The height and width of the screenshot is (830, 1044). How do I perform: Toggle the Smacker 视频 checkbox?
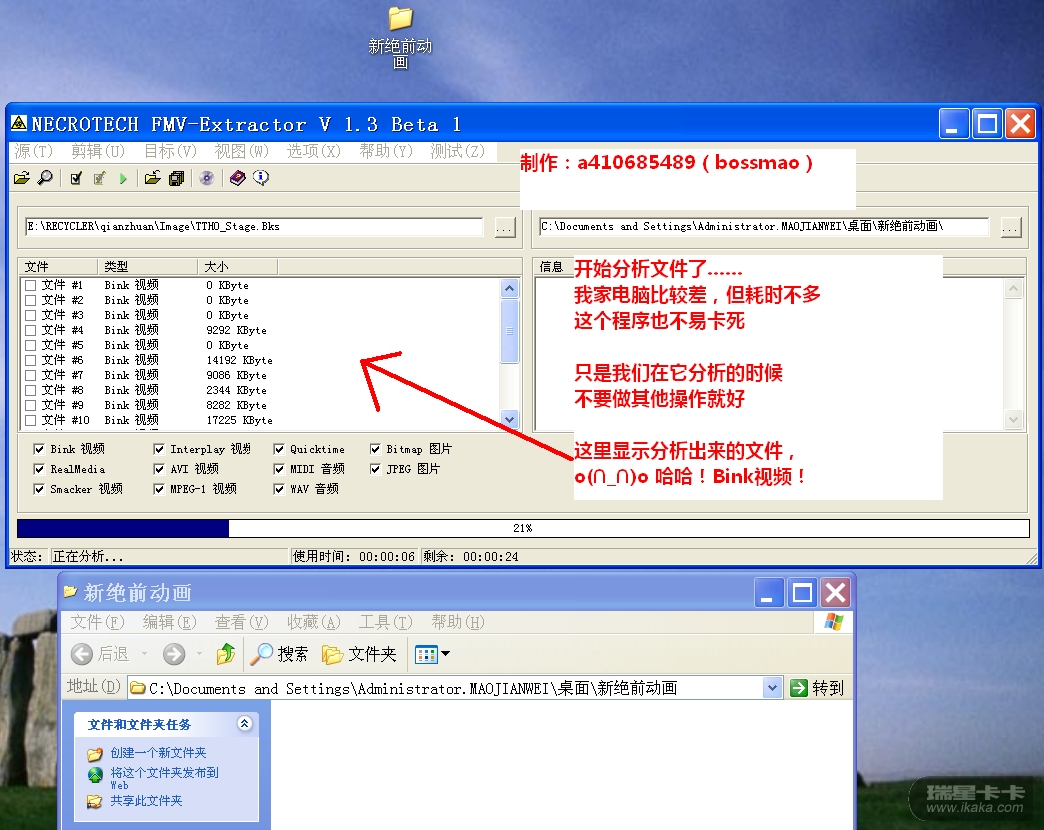click(x=39, y=489)
